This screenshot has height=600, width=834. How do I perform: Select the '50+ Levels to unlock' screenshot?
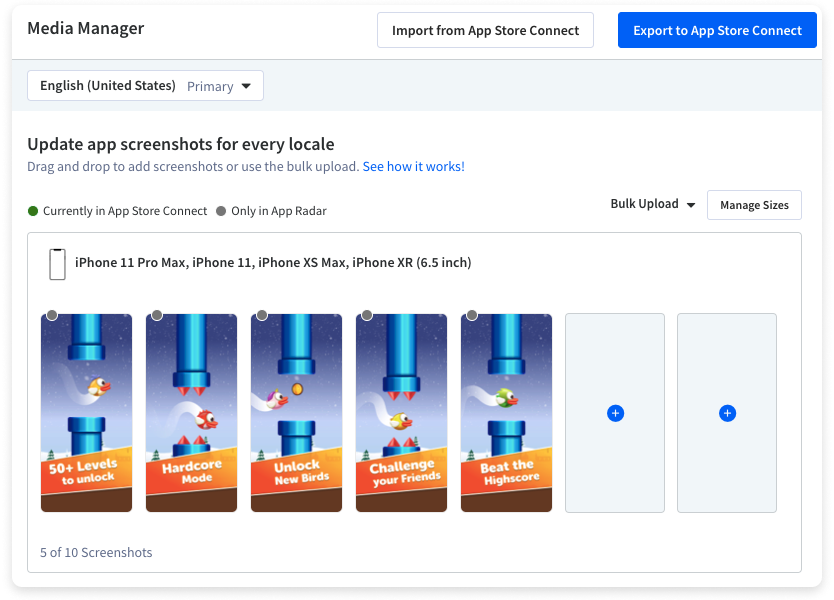pyautogui.click(x=86, y=413)
